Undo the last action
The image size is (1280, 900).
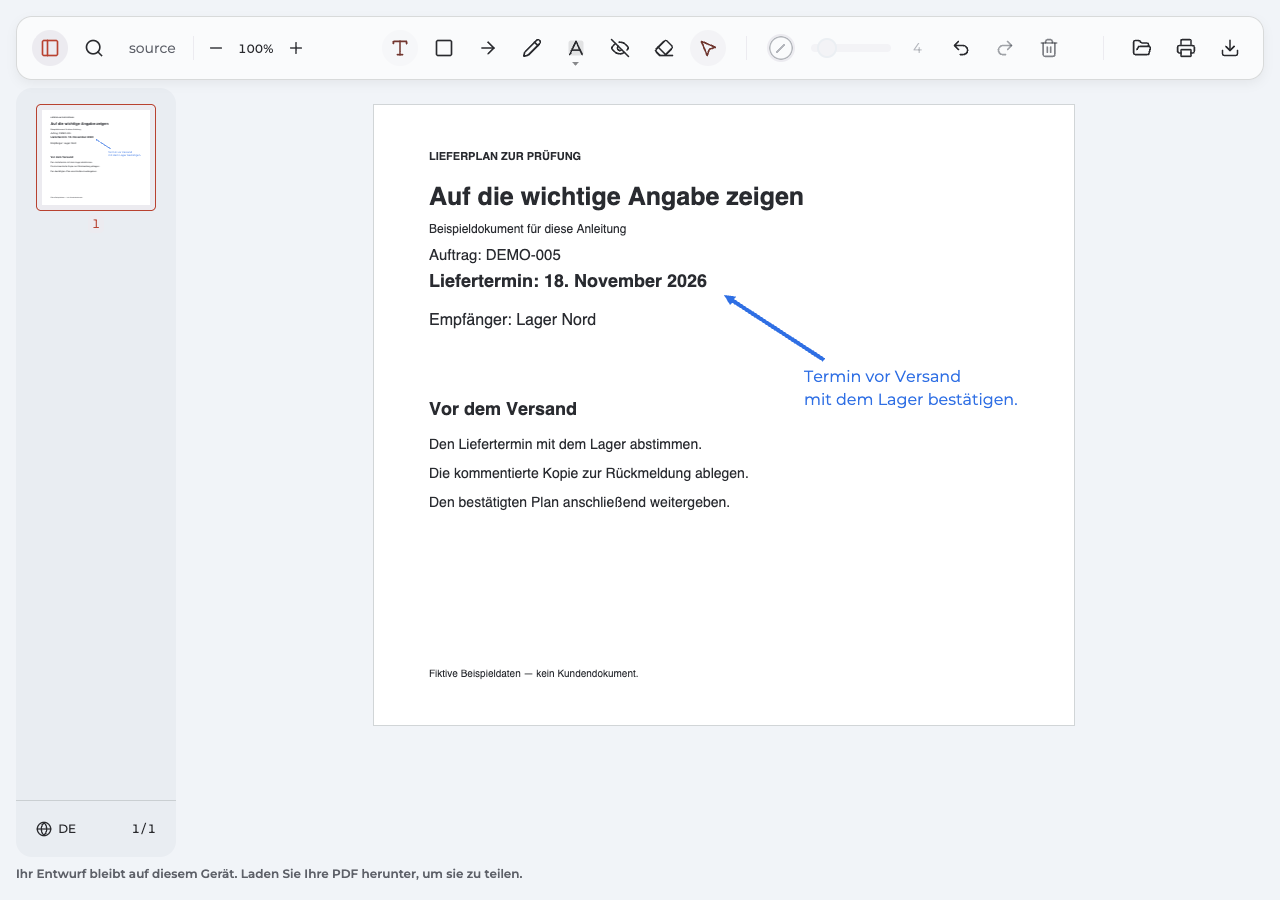pos(961,48)
